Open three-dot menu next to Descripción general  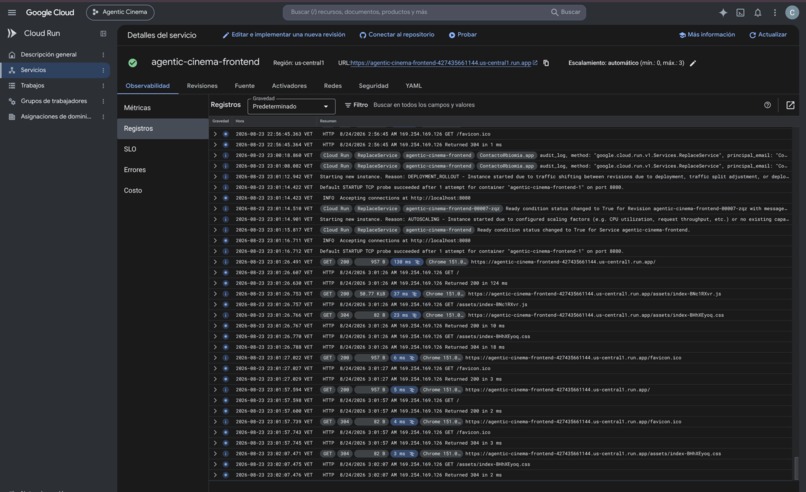click(x=103, y=54)
